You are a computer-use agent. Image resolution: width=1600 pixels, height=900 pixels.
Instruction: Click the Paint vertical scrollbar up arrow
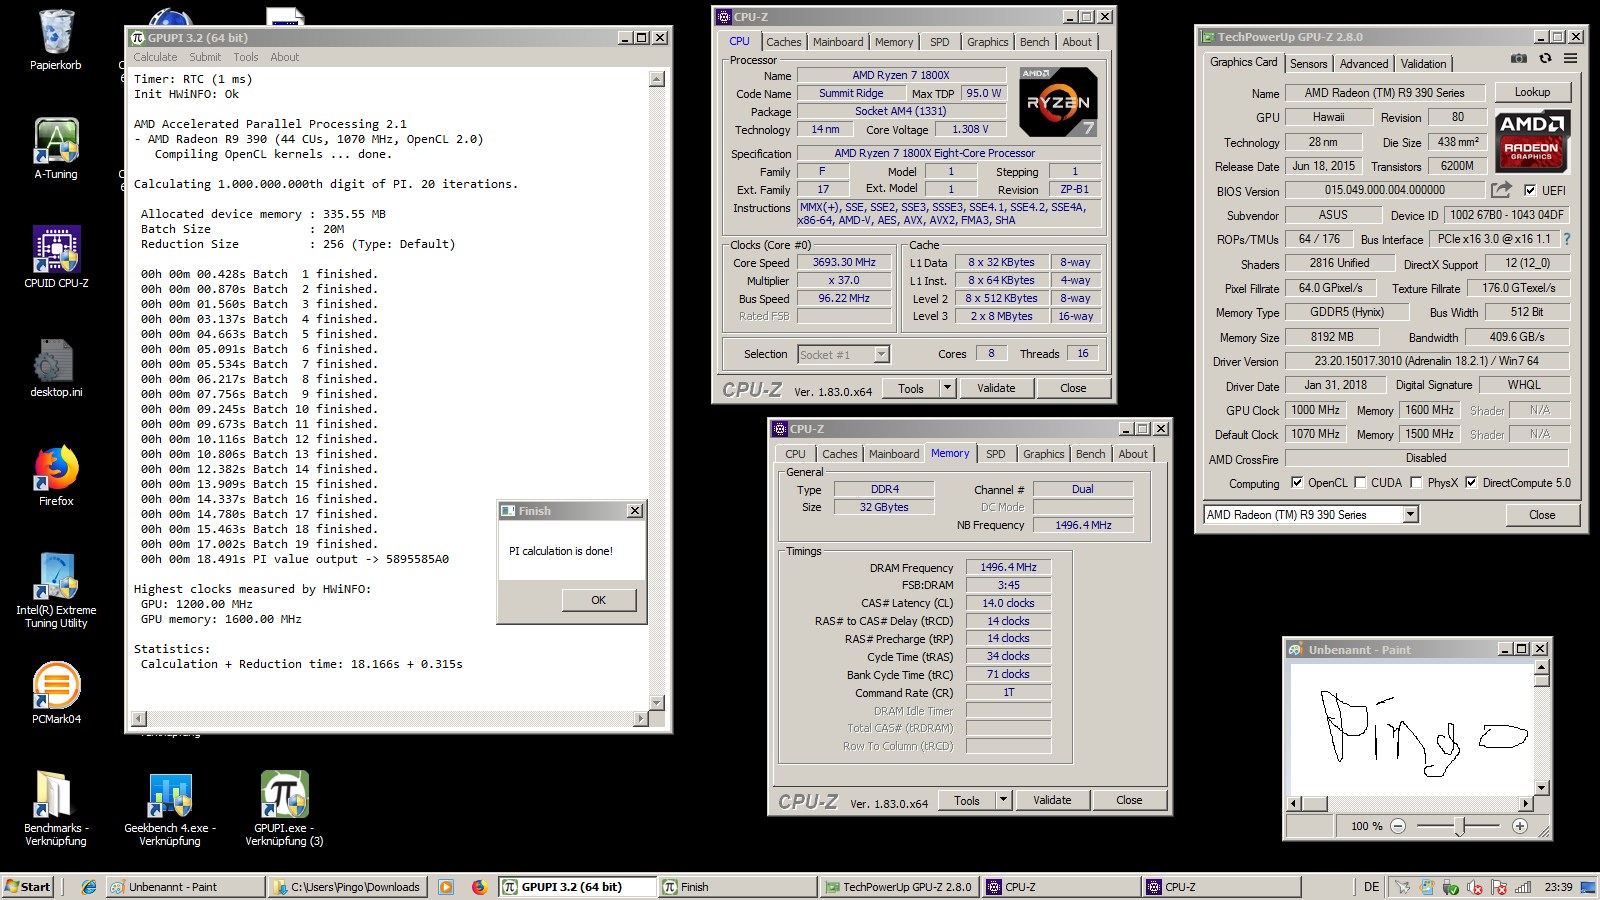click(1542, 667)
